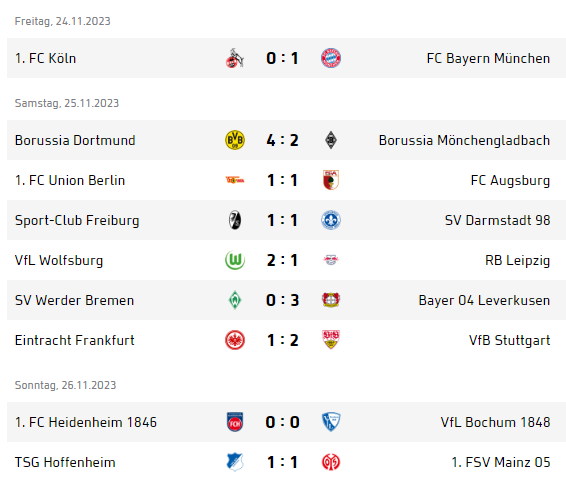Click the Sport-Club Freiburg team name
Screen dimensions: 566x484
(77, 221)
